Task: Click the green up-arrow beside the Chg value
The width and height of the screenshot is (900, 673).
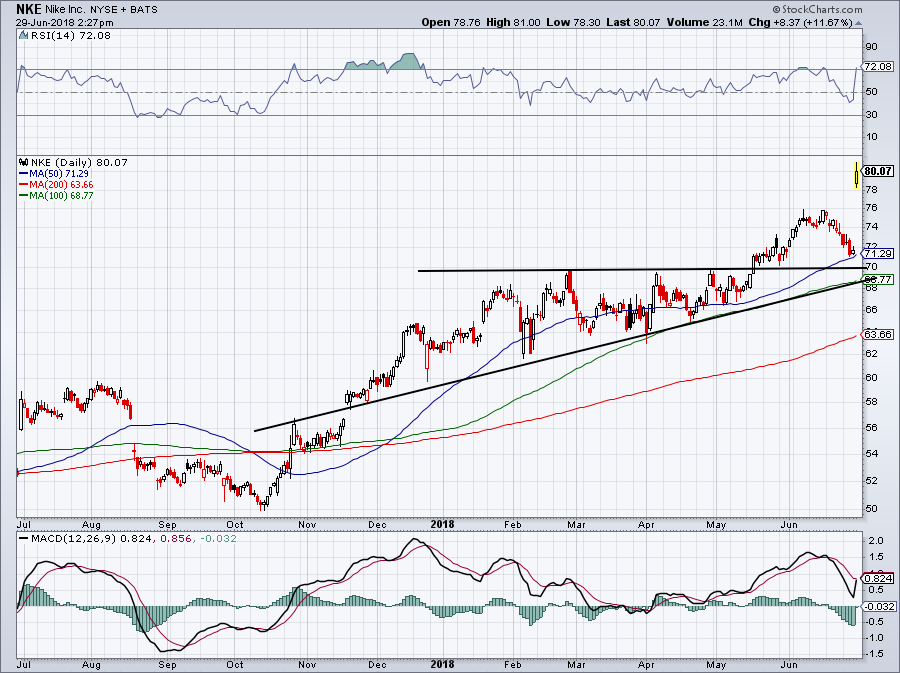Action: pyautogui.click(x=858, y=23)
